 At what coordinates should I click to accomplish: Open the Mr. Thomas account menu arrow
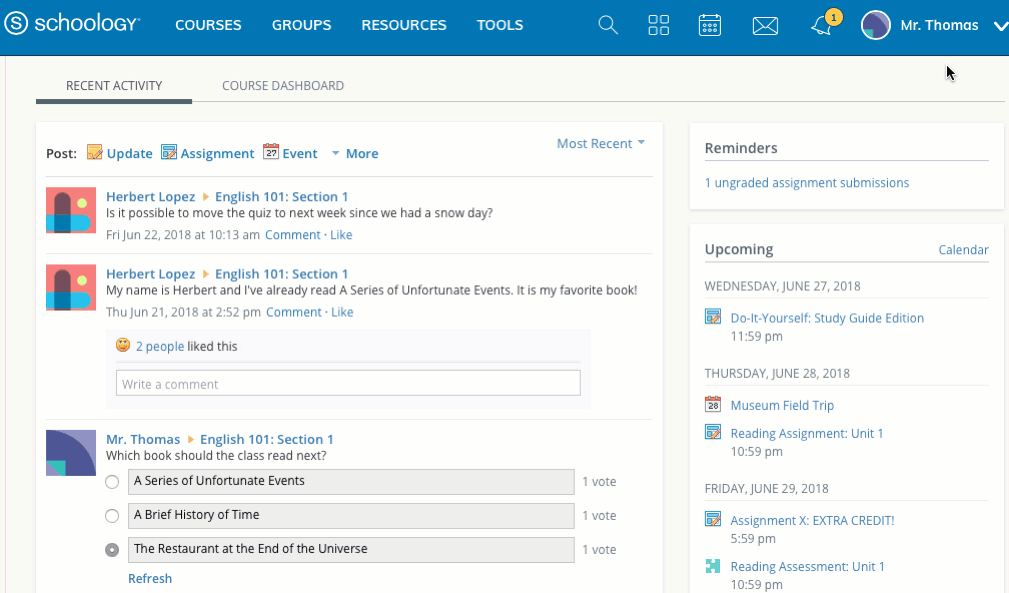1000,27
